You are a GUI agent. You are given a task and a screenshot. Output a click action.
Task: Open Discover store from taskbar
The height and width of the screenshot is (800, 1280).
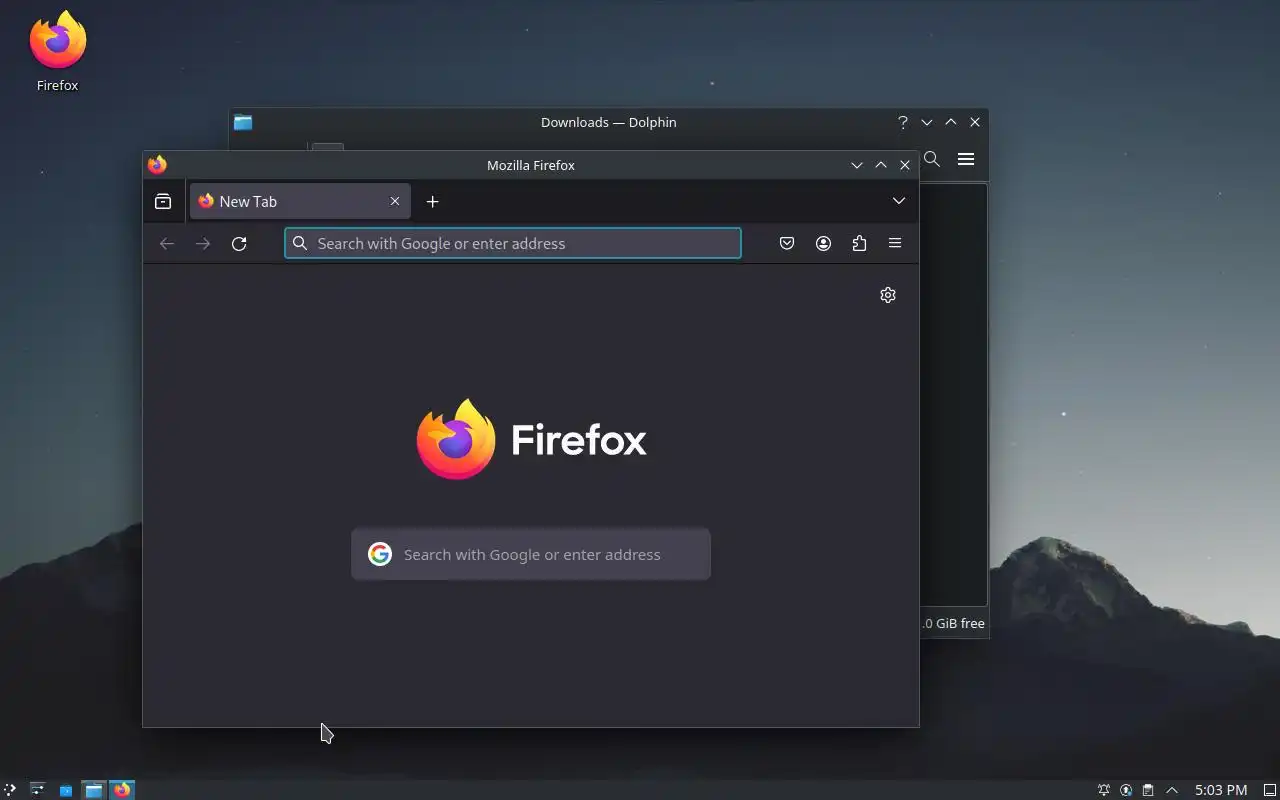click(x=65, y=789)
